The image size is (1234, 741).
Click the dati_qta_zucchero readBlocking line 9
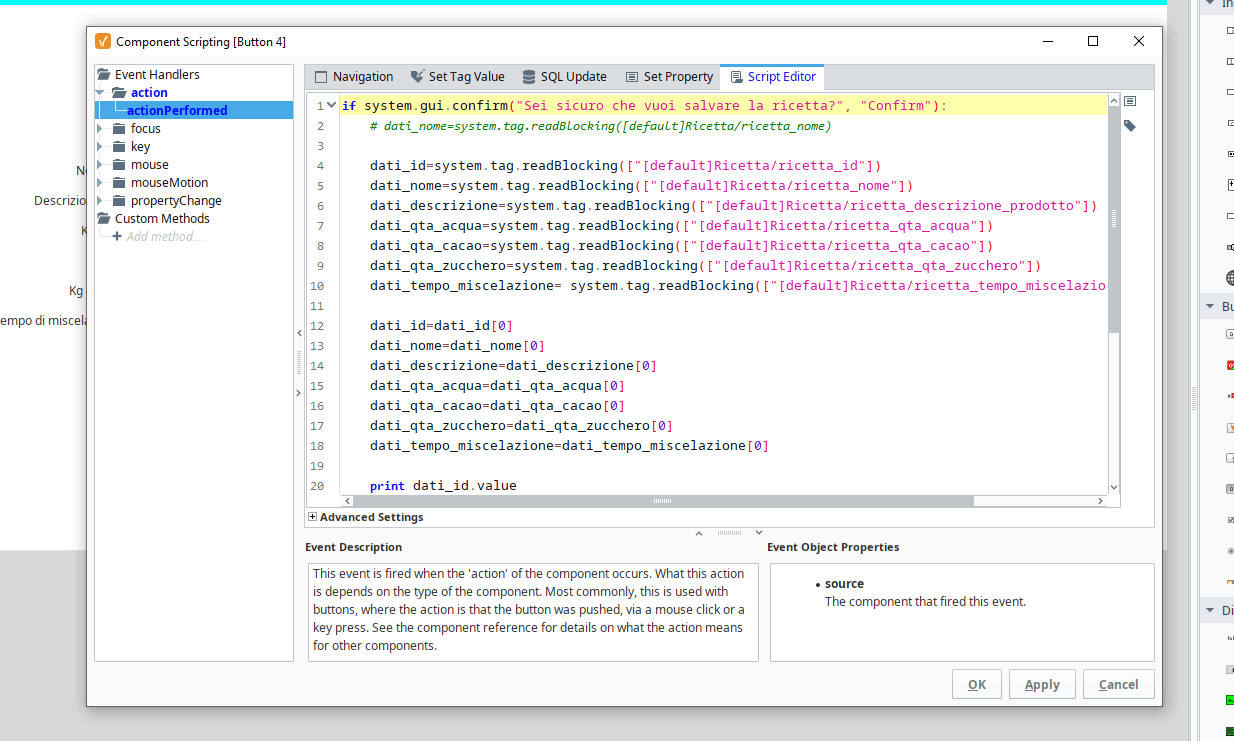coord(705,266)
